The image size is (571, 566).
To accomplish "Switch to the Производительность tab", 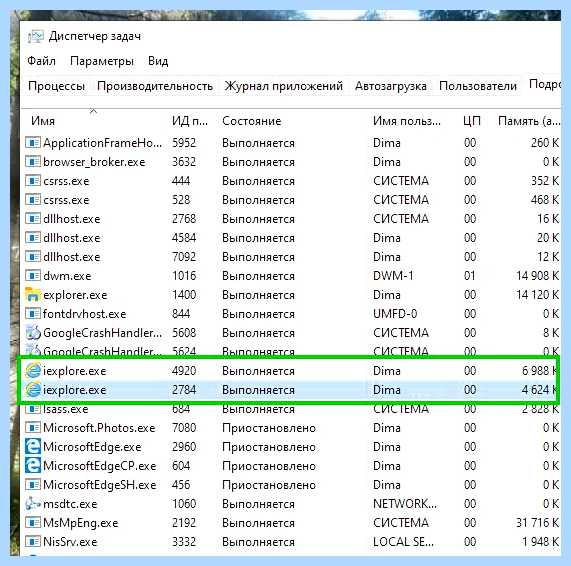I will point(155,86).
